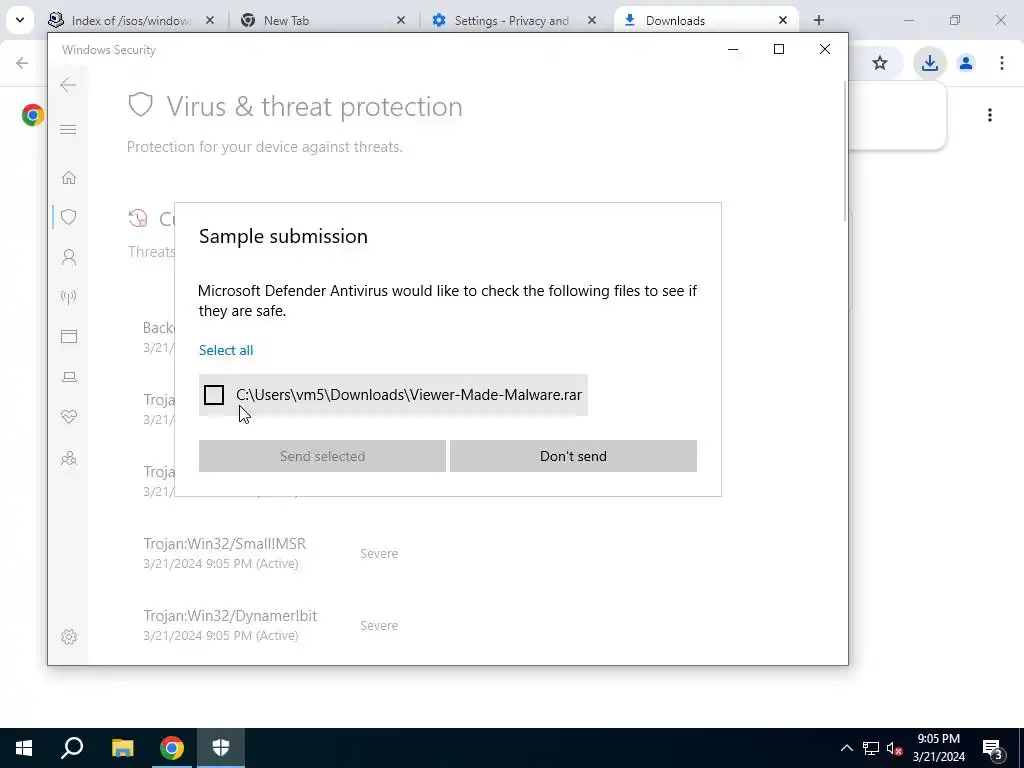The image size is (1024, 768).
Task: Open the Windows Start menu
Action: [24, 748]
